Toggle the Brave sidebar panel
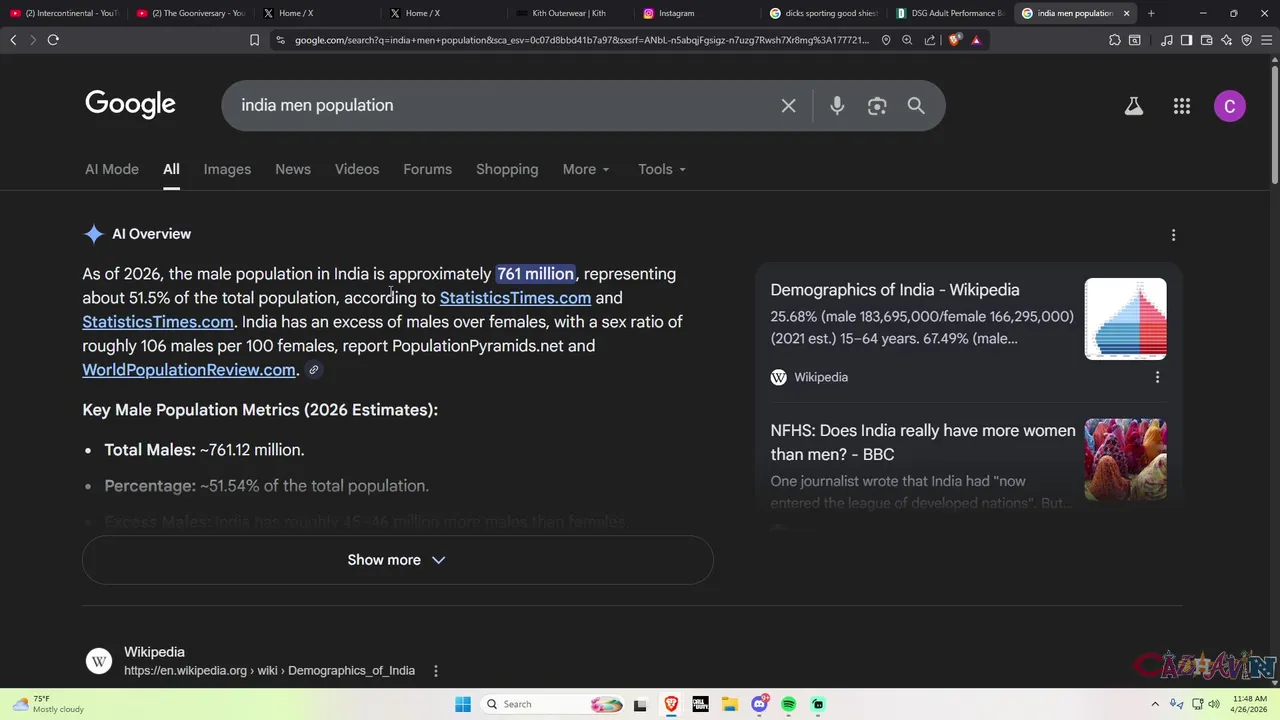This screenshot has height=720, width=1280. pos(1186,40)
